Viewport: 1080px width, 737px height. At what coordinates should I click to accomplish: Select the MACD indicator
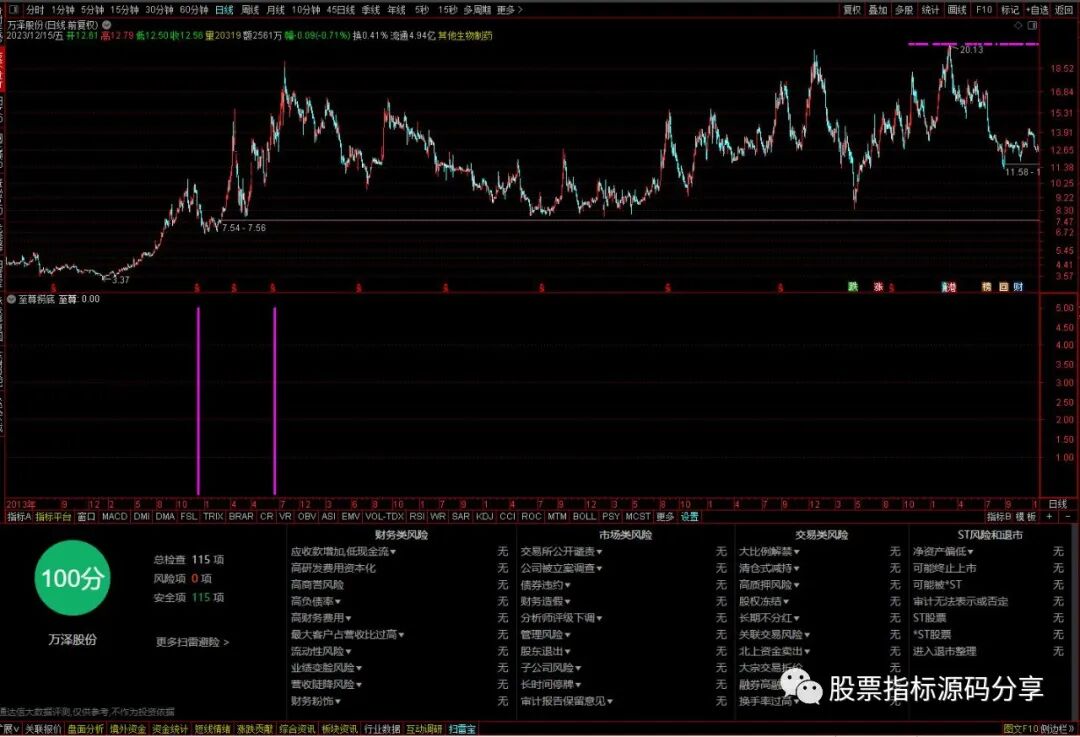114,516
